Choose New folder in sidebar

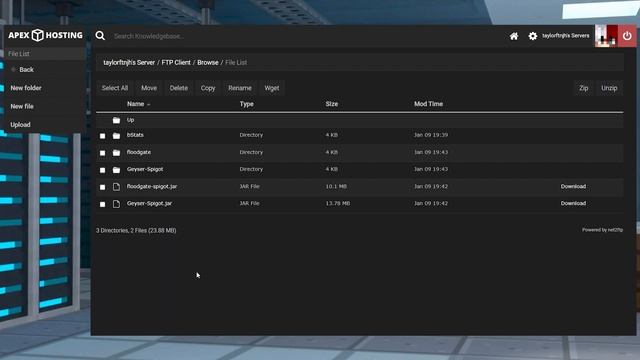coord(26,88)
